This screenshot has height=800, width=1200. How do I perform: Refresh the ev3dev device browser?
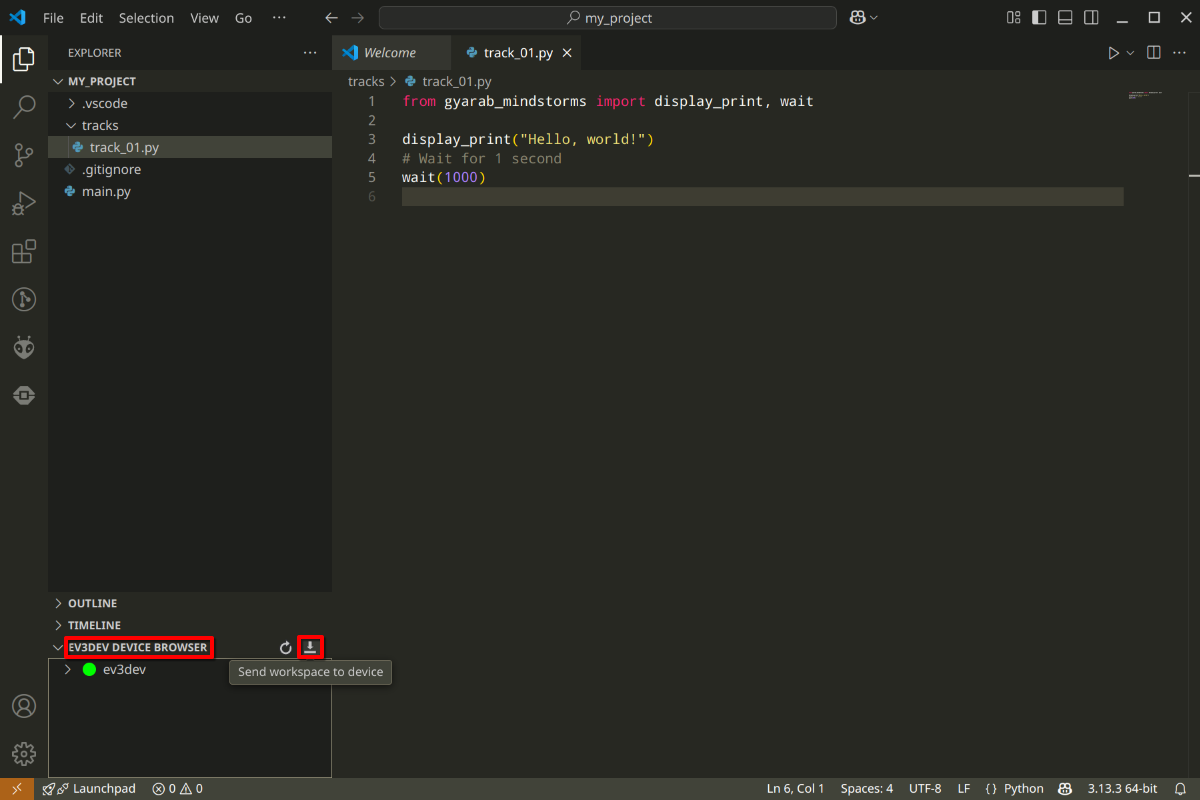point(286,648)
